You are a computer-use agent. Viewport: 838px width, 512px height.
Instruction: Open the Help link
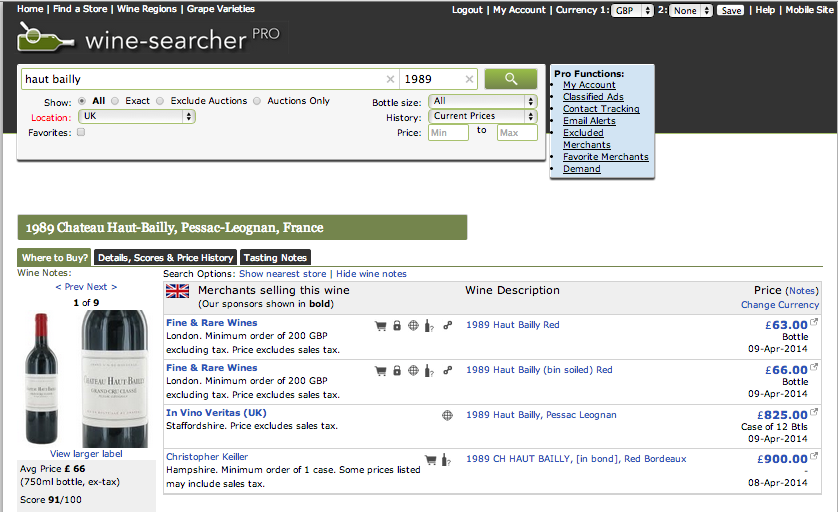click(765, 10)
